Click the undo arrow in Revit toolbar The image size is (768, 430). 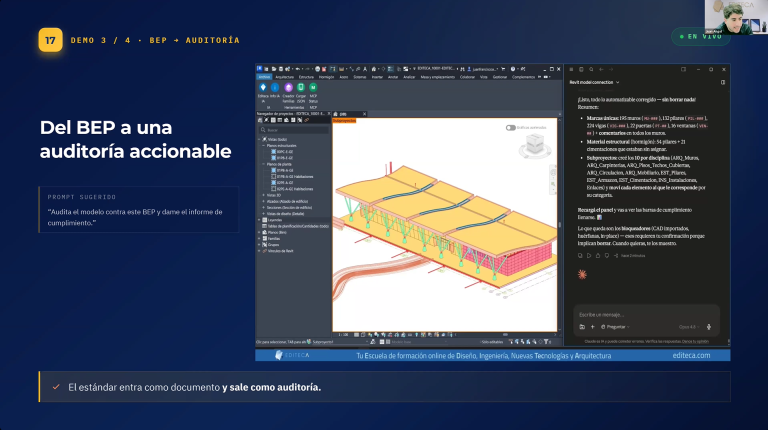pyautogui.click(x=298, y=69)
